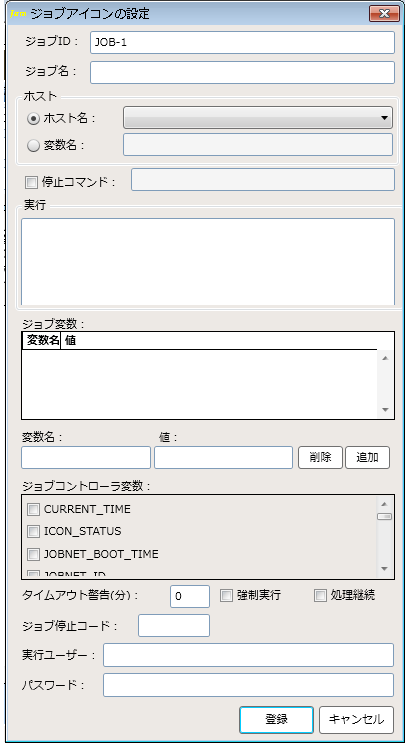
Task: Click the 追加 button
Action: click(x=367, y=458)
